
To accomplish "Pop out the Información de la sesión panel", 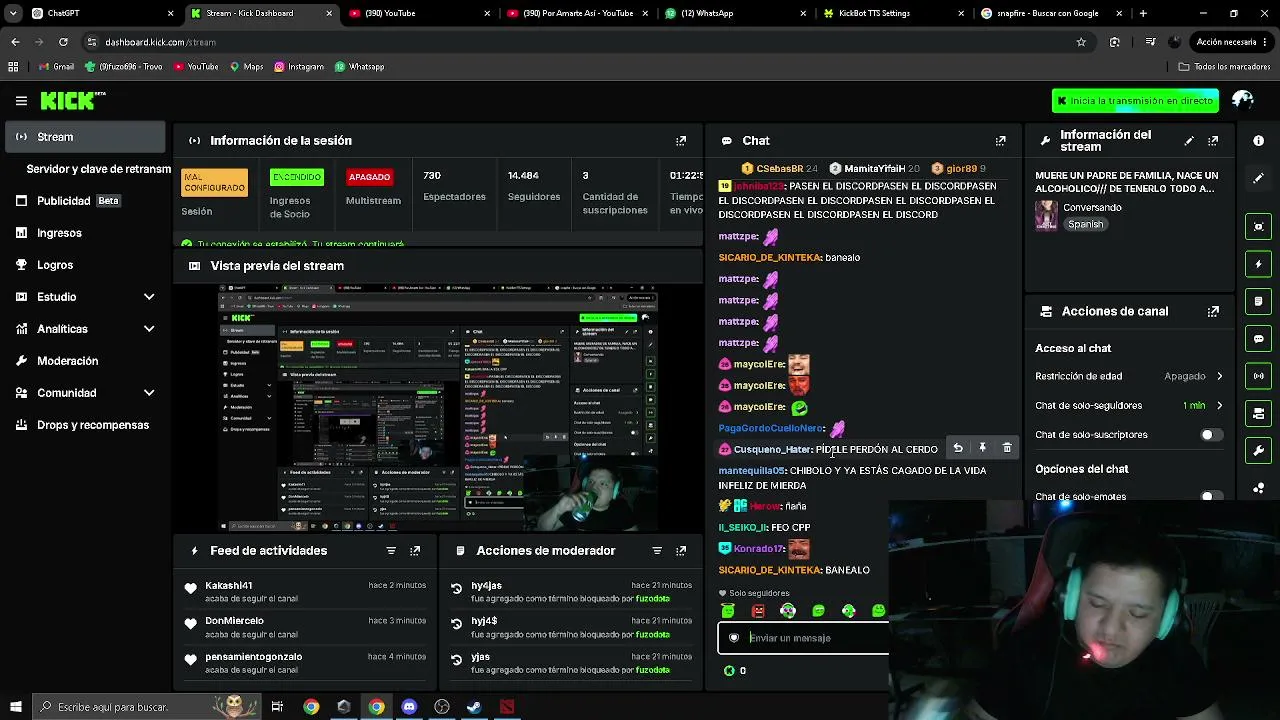I will (681, 141).
